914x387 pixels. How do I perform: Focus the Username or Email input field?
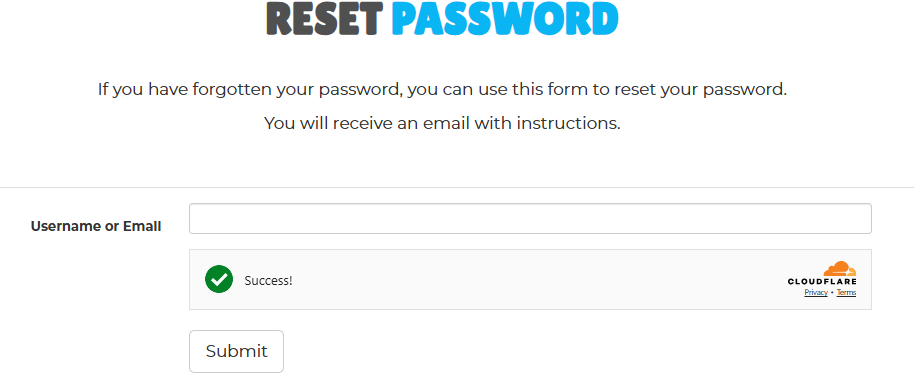click(530, 219)
